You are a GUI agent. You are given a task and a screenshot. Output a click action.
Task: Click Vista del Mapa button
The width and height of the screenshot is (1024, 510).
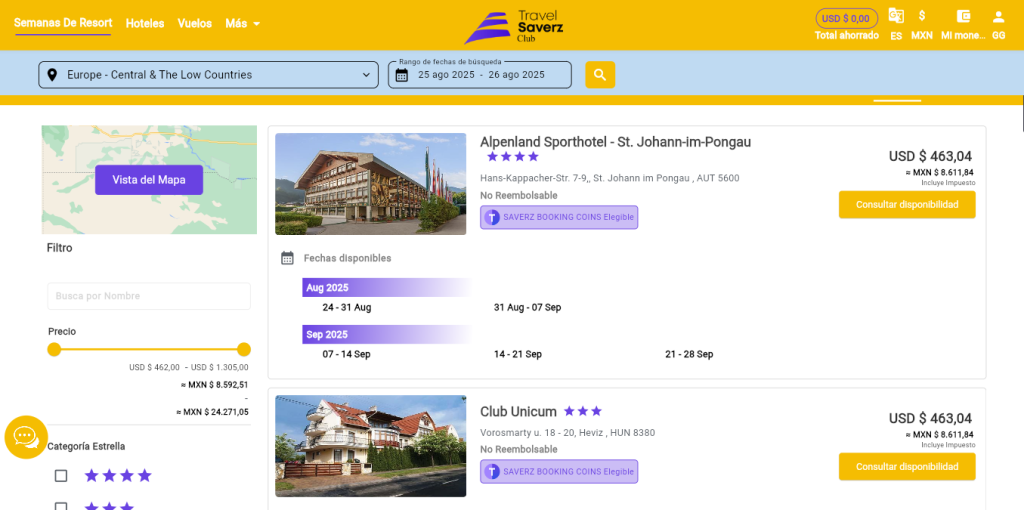[149, 180]
